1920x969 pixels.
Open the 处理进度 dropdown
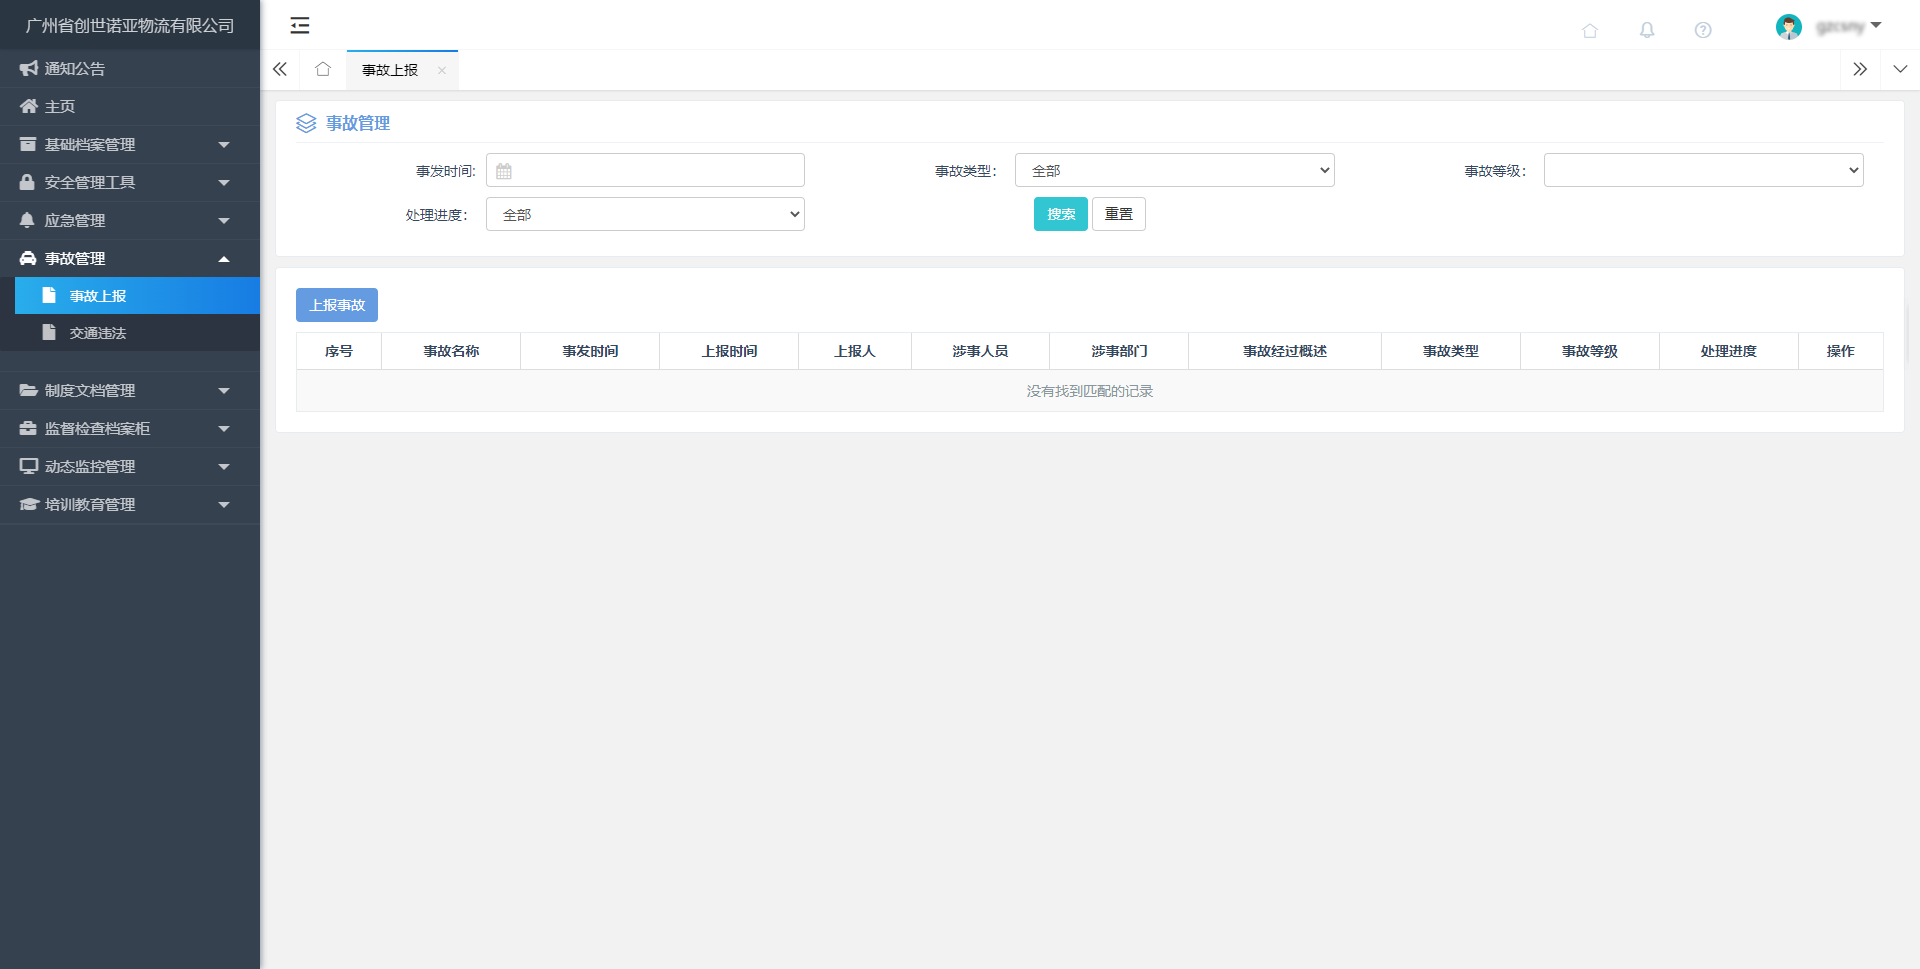pyautogui.click(x=645, y=214)
